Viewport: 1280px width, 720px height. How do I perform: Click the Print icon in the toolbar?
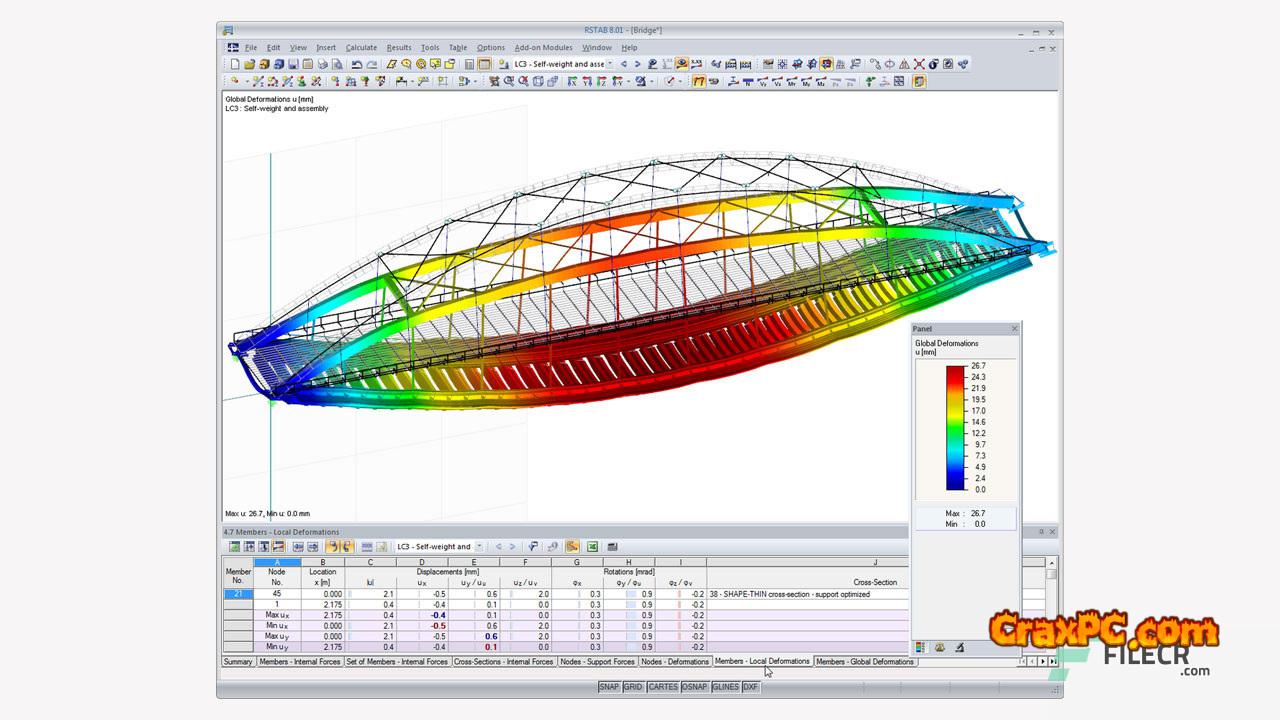[x=323, y=64]
